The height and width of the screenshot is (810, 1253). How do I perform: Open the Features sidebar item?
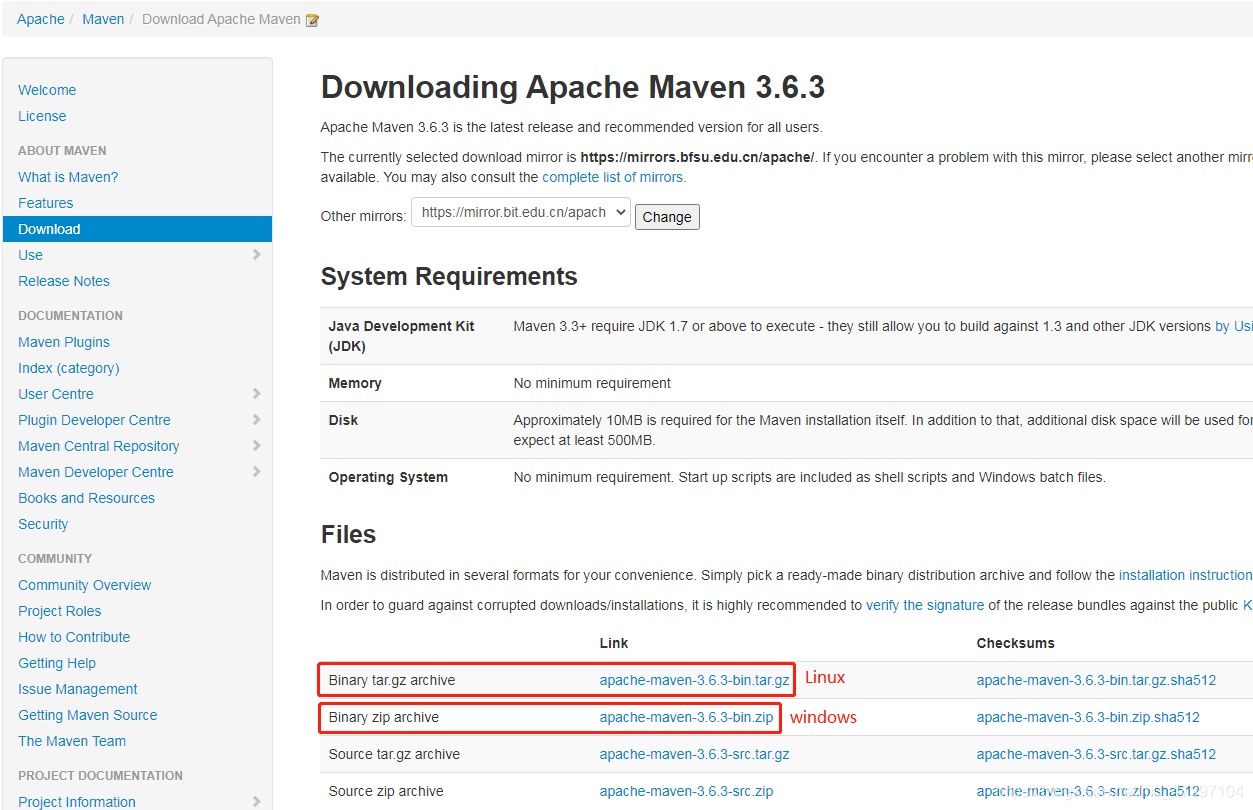click(46, 203)
